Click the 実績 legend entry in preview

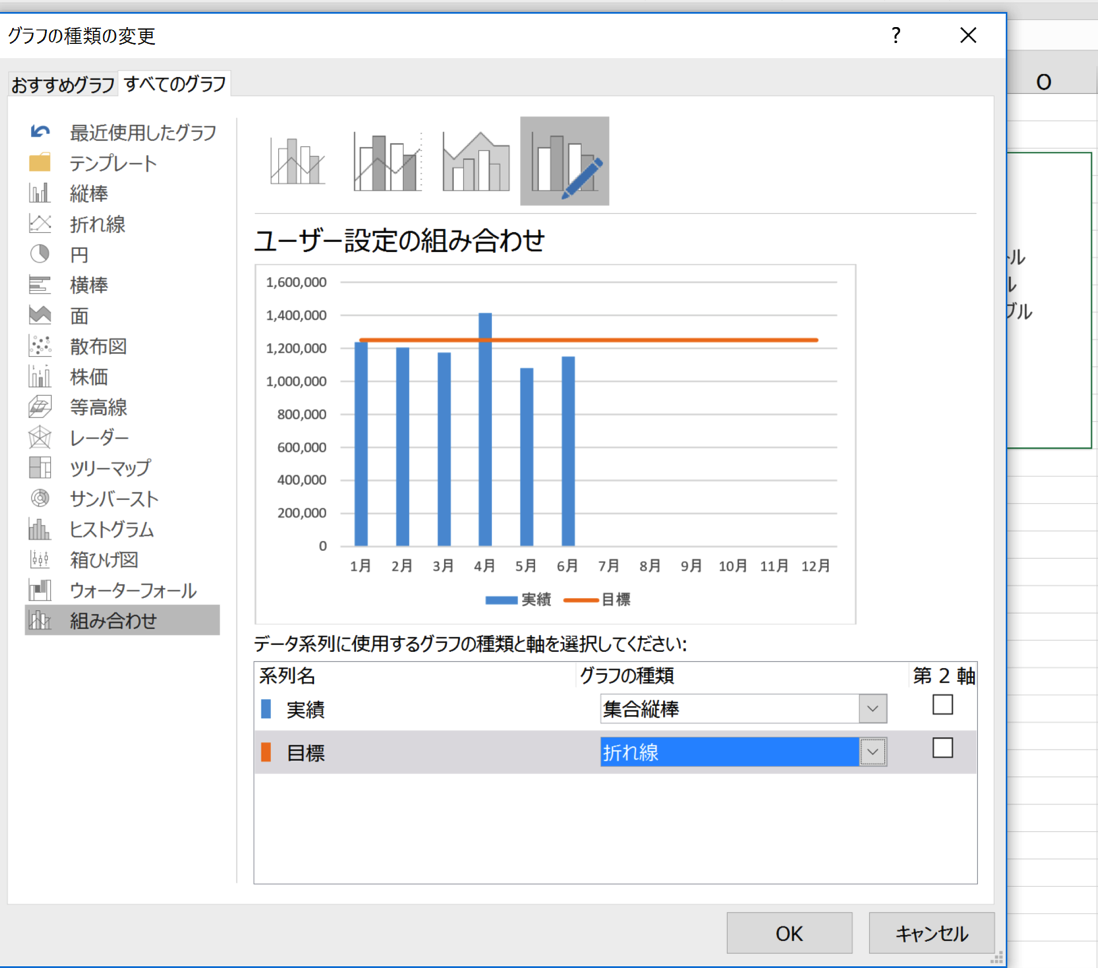pyautogui.click(x=518, y=600)
